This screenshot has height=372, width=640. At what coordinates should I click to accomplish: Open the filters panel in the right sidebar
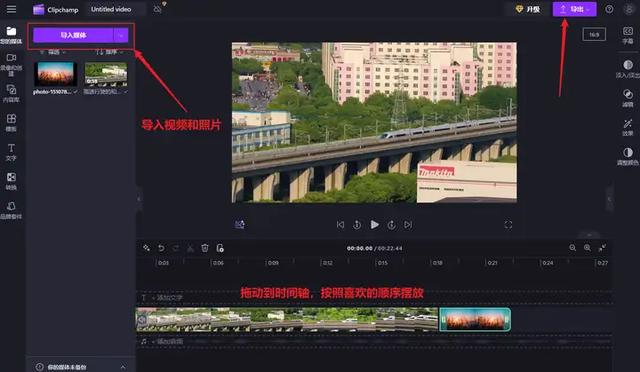click(628, 98)
